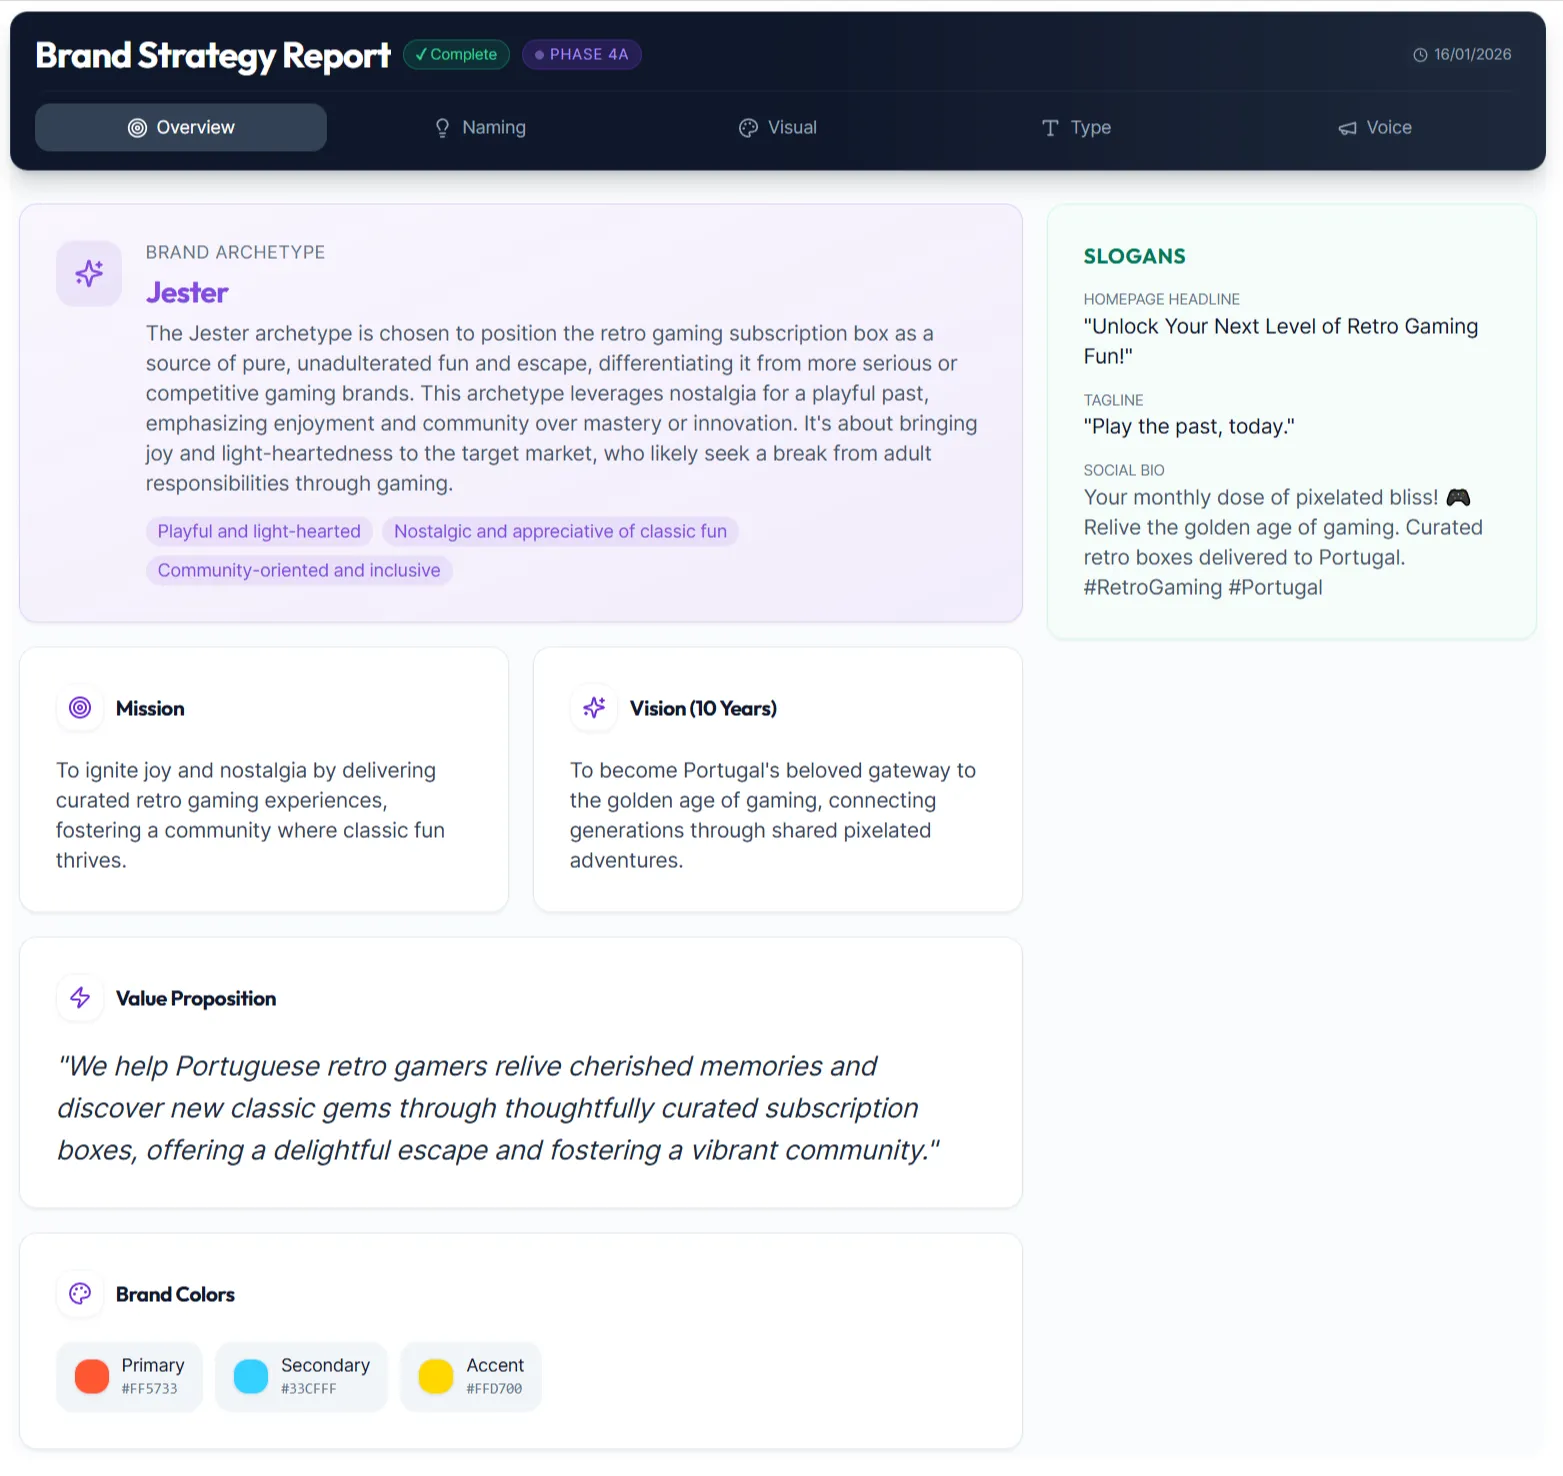Switch to the Overview tab
The height and width of the screenshot is (1476, 1563).
180,127
